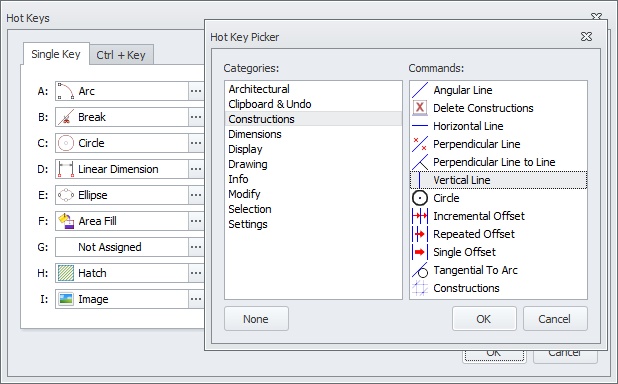Select the Single Offset icon

(420, 252)
